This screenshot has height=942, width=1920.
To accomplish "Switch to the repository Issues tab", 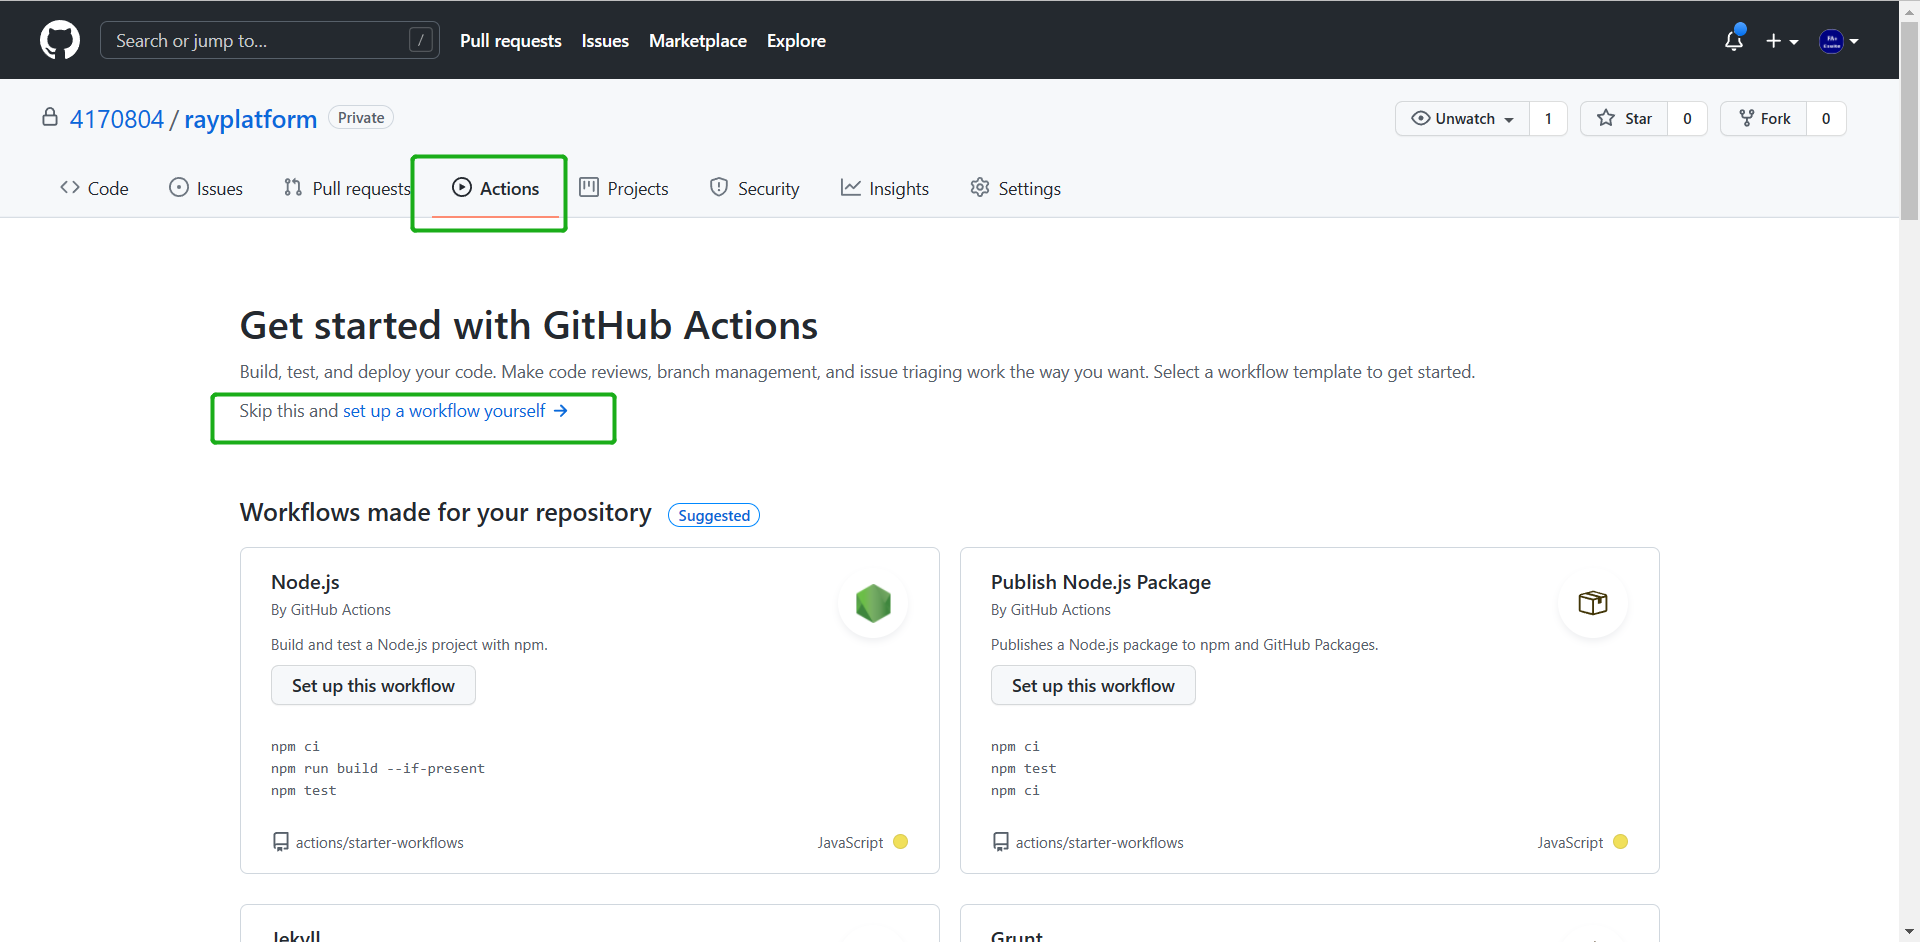I will point(206,188).
